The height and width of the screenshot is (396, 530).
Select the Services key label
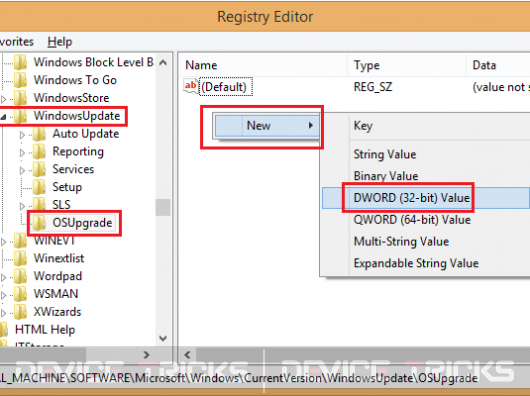[73, 169]
